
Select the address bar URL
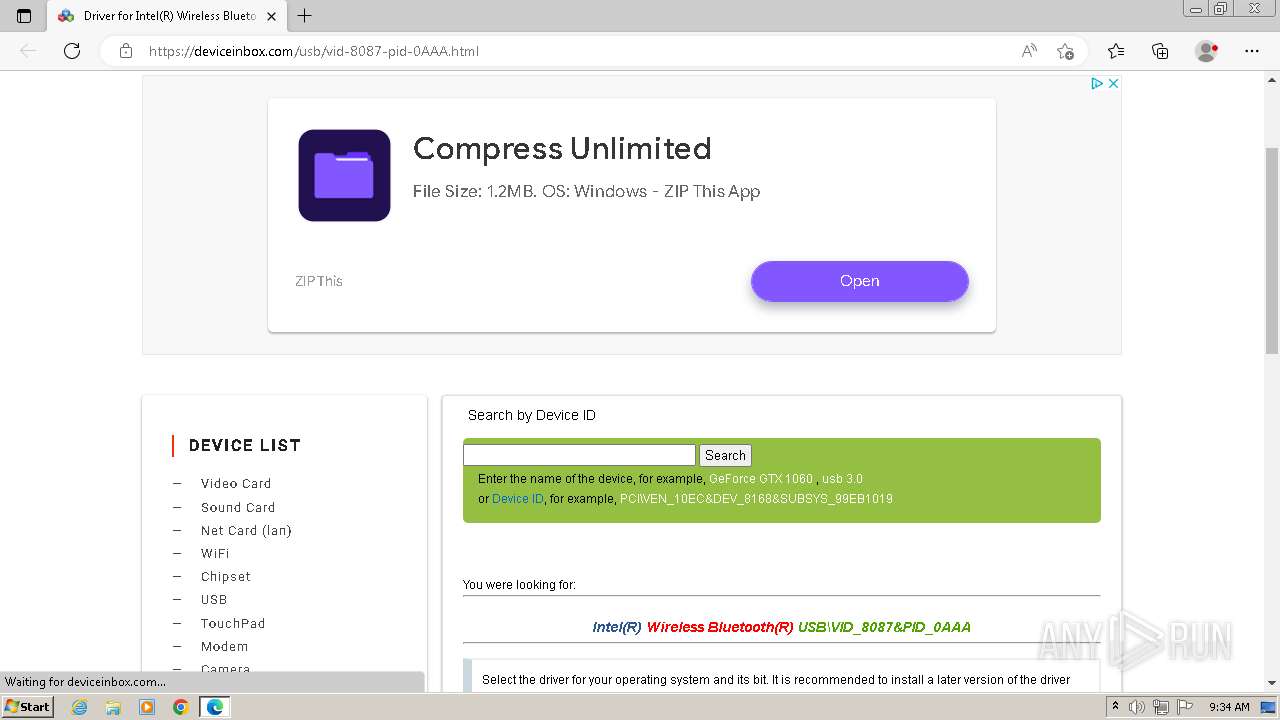[314, 51]
